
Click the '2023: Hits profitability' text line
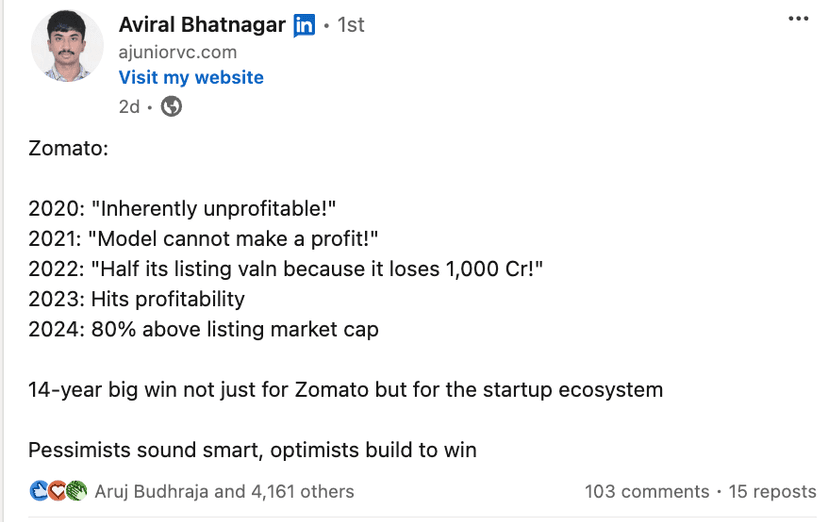coord(136,299)
